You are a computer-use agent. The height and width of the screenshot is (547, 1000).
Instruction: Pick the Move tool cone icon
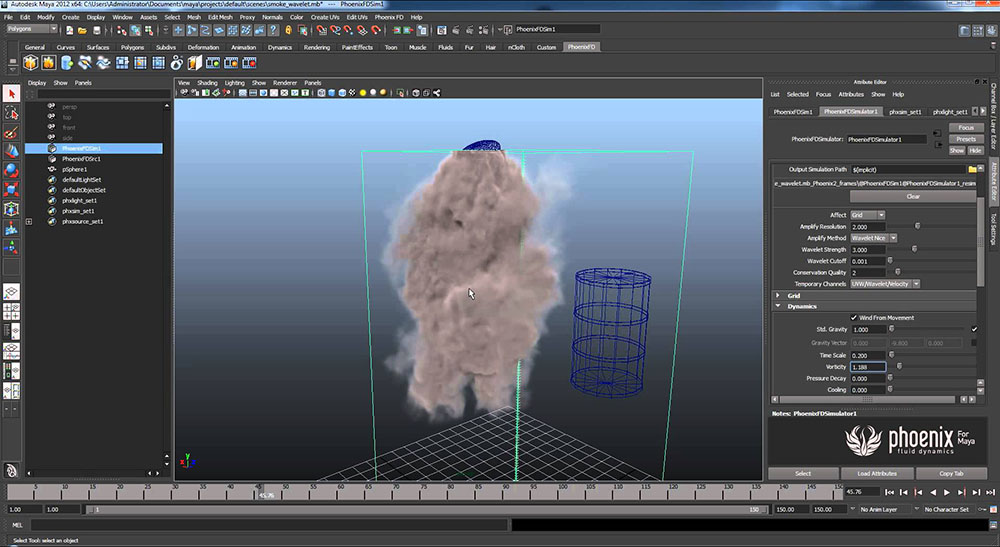[11, 151]
